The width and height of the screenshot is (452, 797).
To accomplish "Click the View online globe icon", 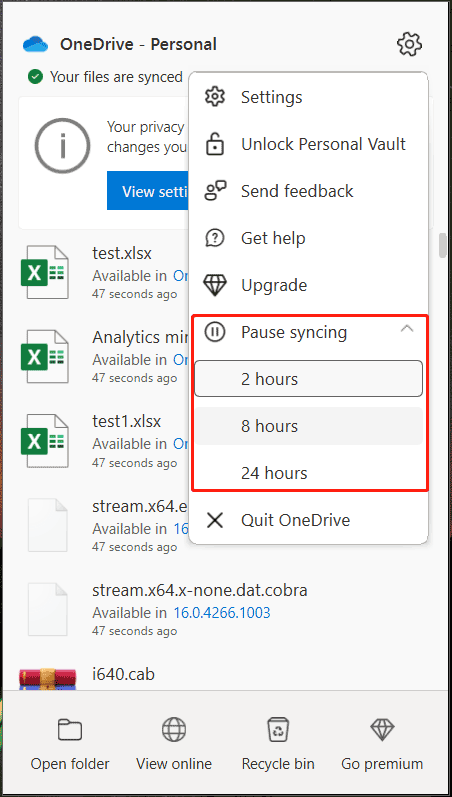I will (x=174, y=730).
